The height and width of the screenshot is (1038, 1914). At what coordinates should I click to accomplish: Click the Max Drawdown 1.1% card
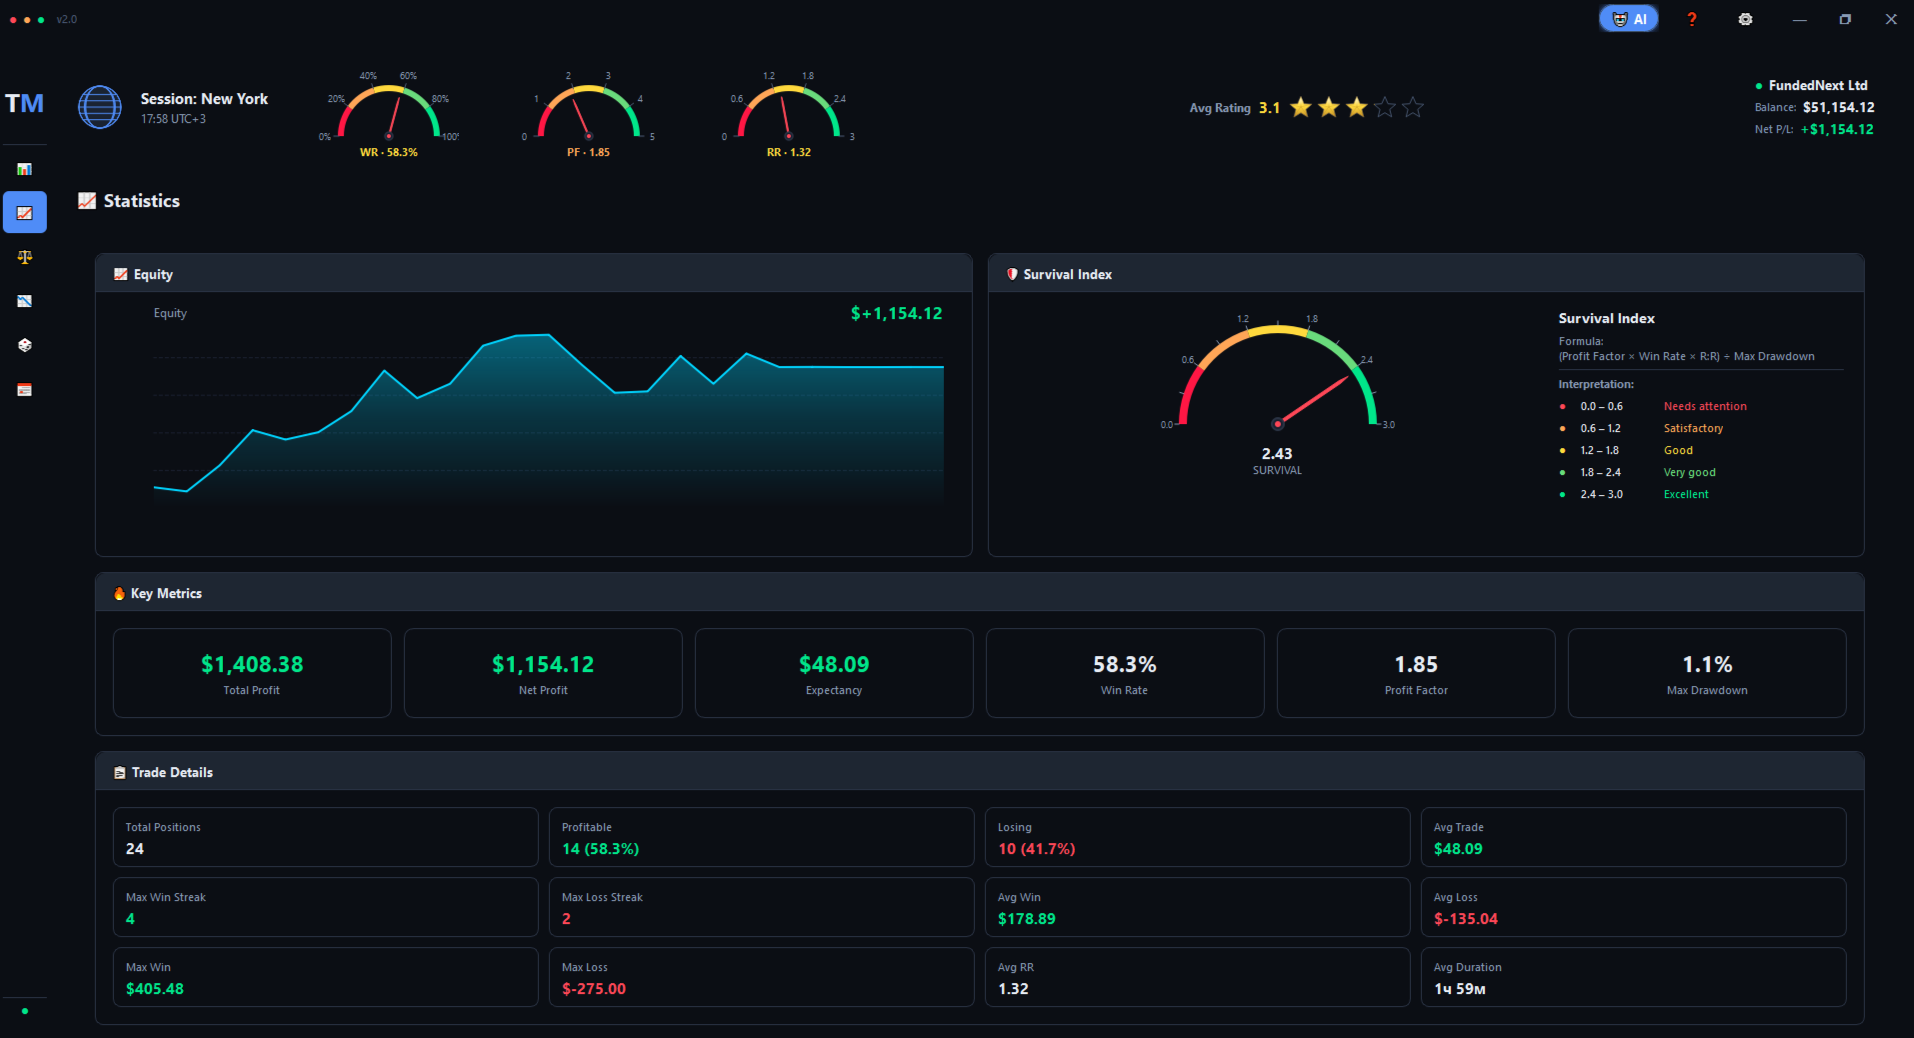click(x=1707, y=673)
